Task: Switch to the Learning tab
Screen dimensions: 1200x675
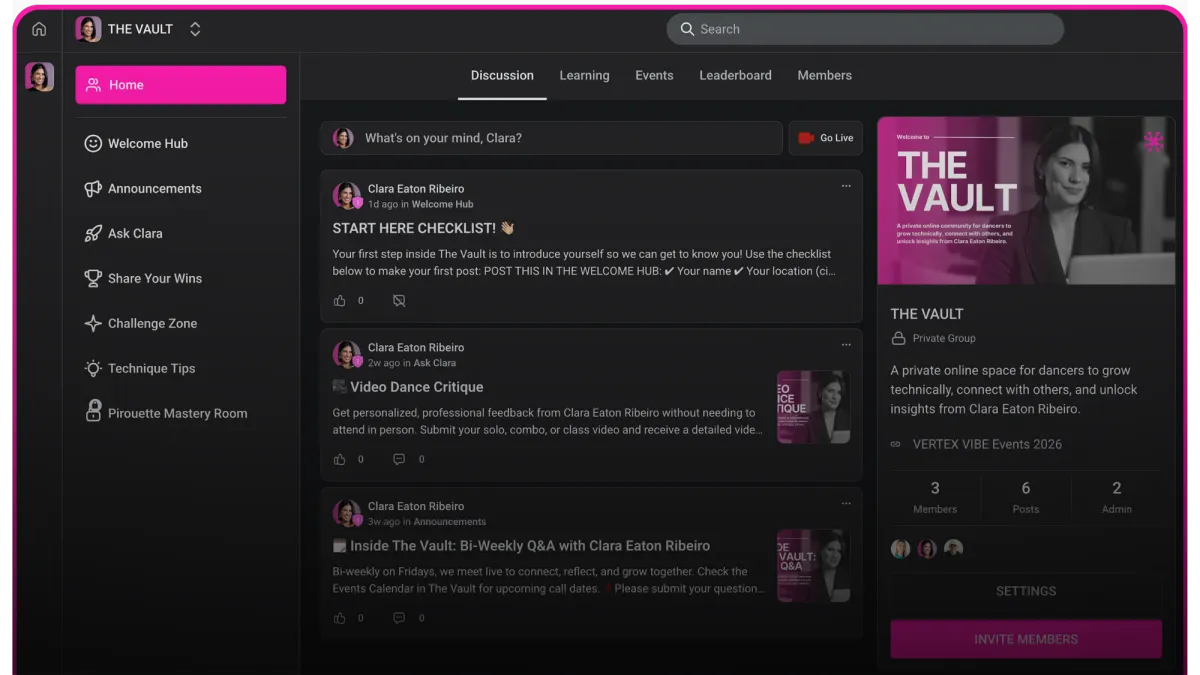Action: 584,75
